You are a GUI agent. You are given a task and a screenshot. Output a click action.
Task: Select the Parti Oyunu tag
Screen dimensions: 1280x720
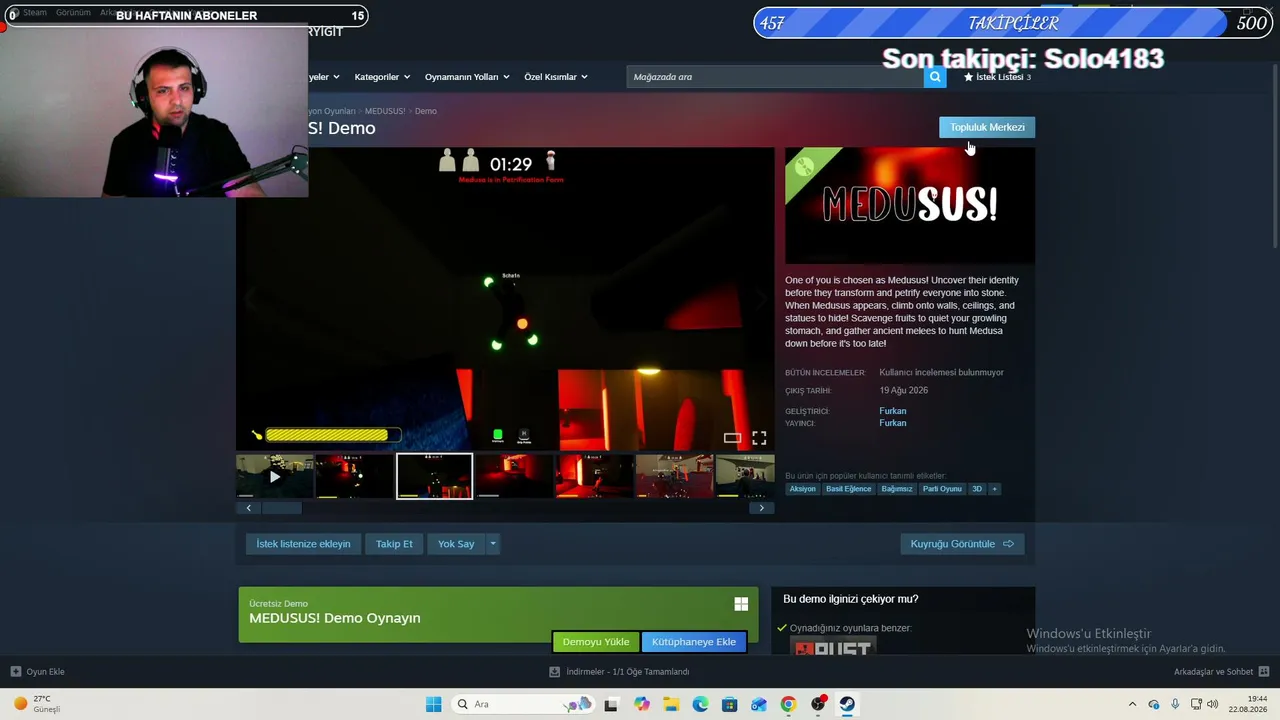coord(942,489)
